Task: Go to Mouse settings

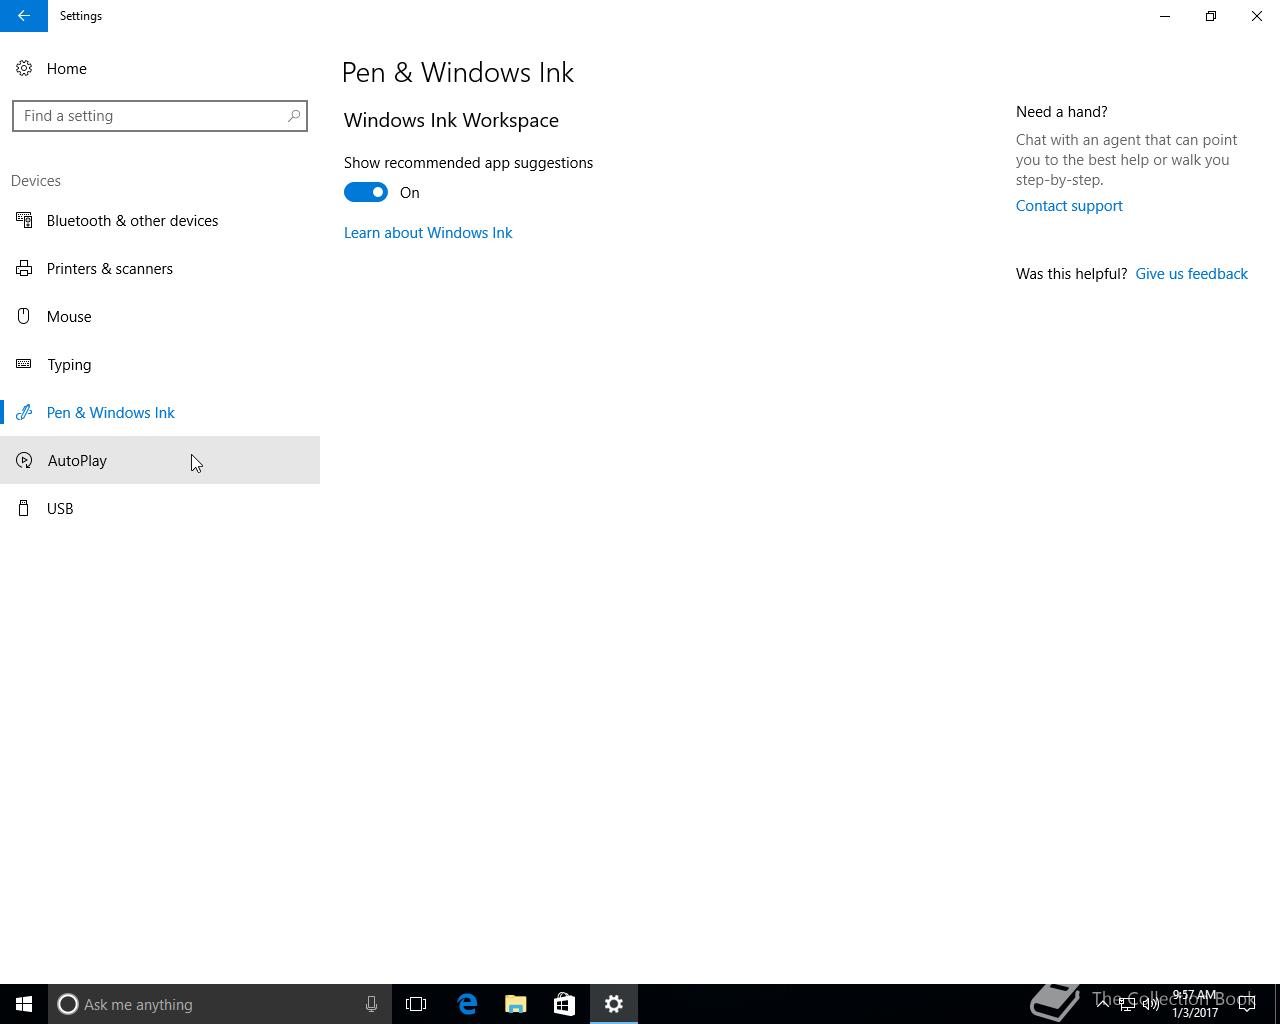Action: tap(160, 316)
